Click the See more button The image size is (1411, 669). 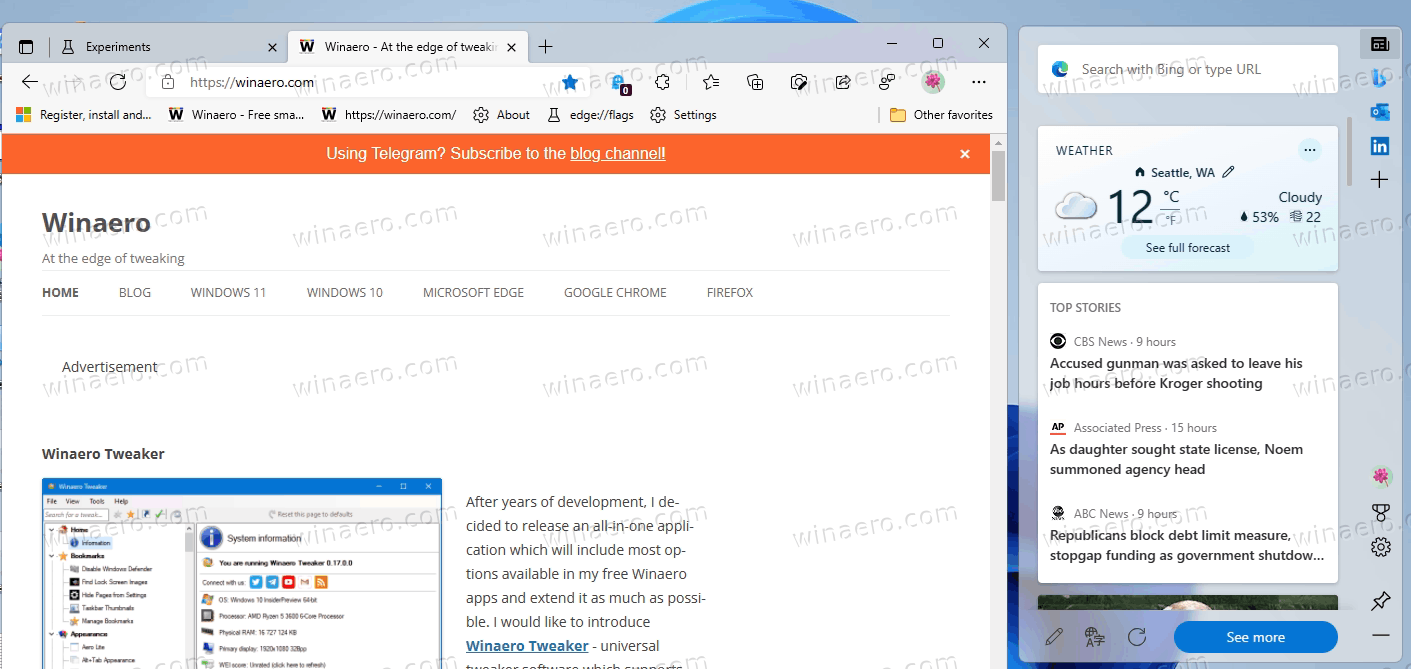click(x=1256, y=637)
